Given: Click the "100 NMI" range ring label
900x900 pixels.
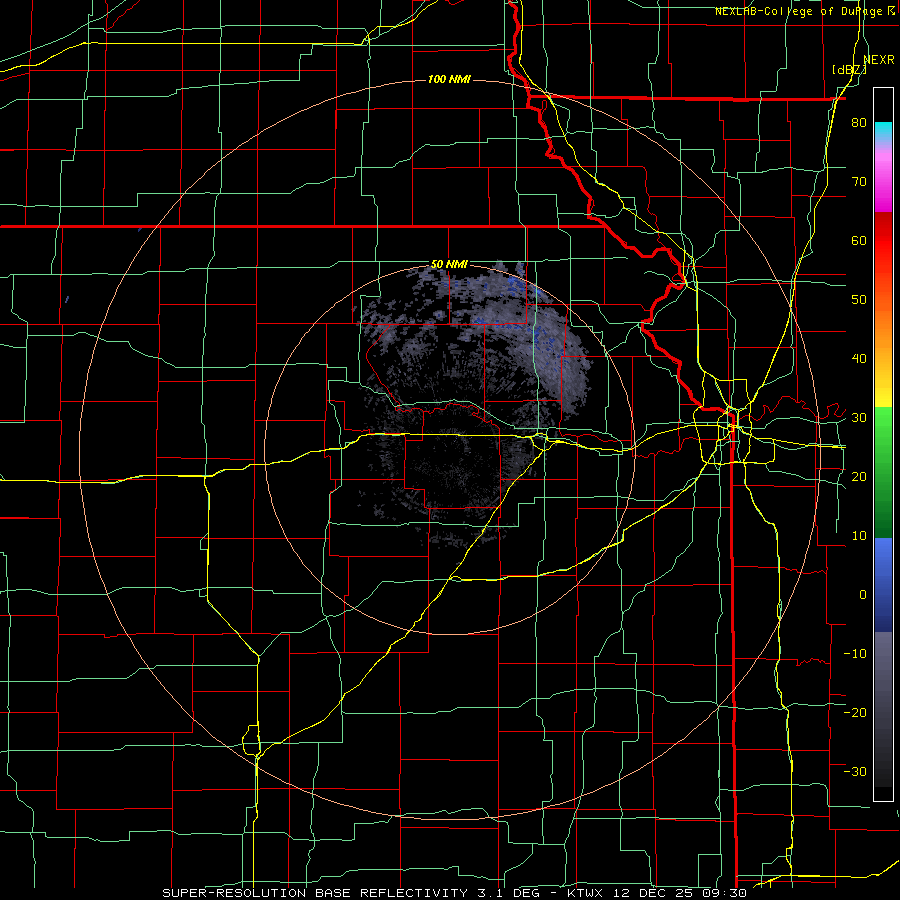Looking at the screenshot, I should point(449,79).
